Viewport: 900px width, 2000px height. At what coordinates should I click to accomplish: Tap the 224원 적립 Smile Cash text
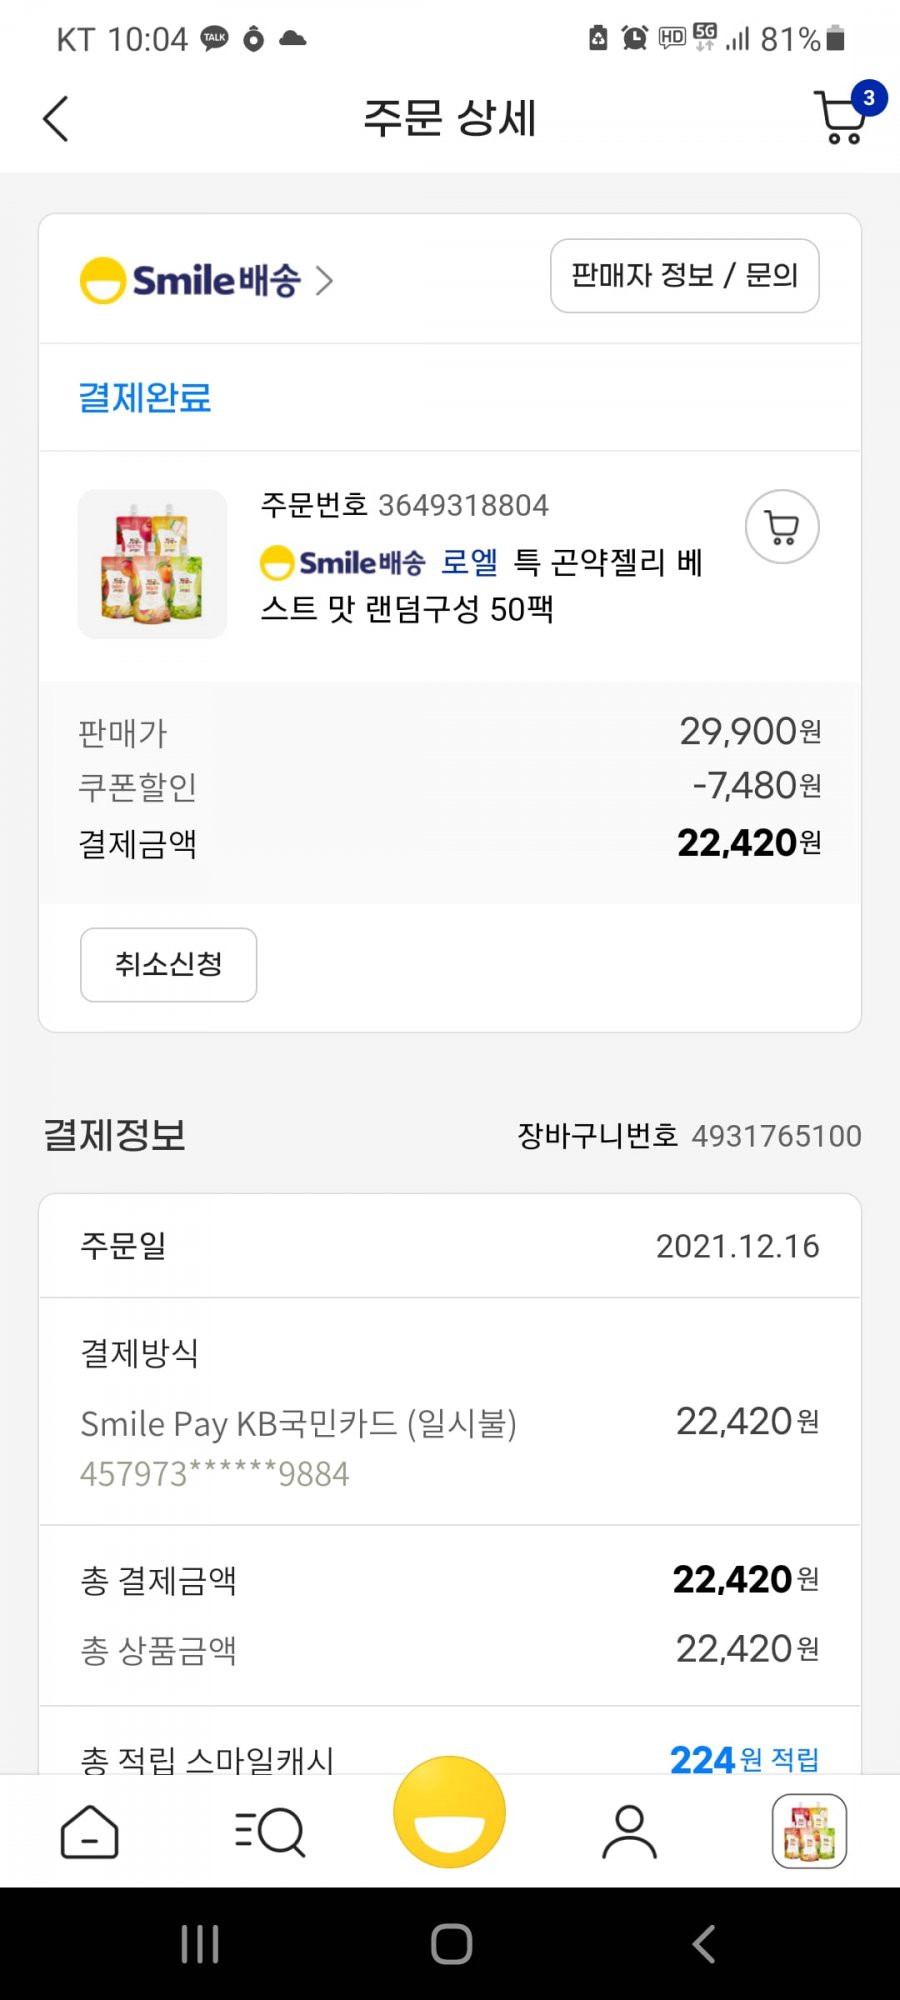pyautogui.click(x=744, y=1759)
